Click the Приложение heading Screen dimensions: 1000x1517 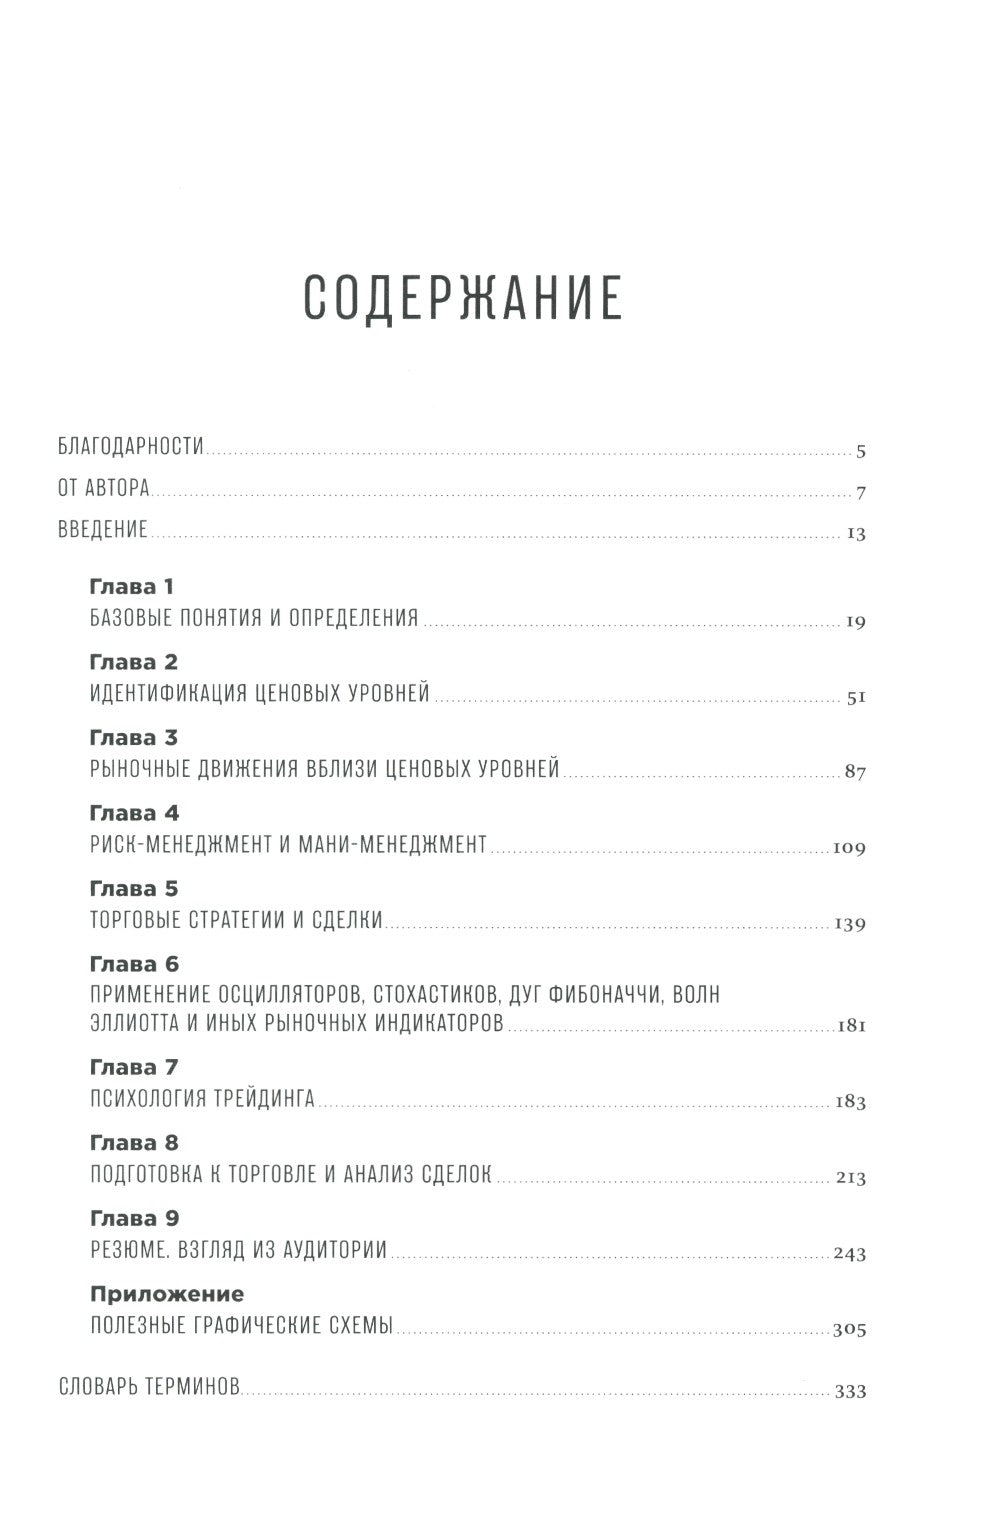click(167, 1295)
